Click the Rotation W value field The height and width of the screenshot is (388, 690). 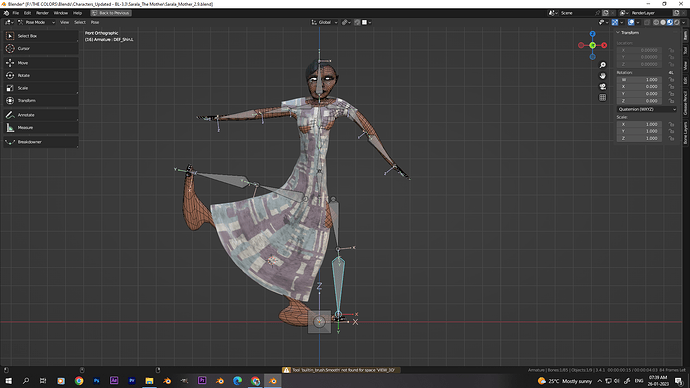click(x=639, y=80)
